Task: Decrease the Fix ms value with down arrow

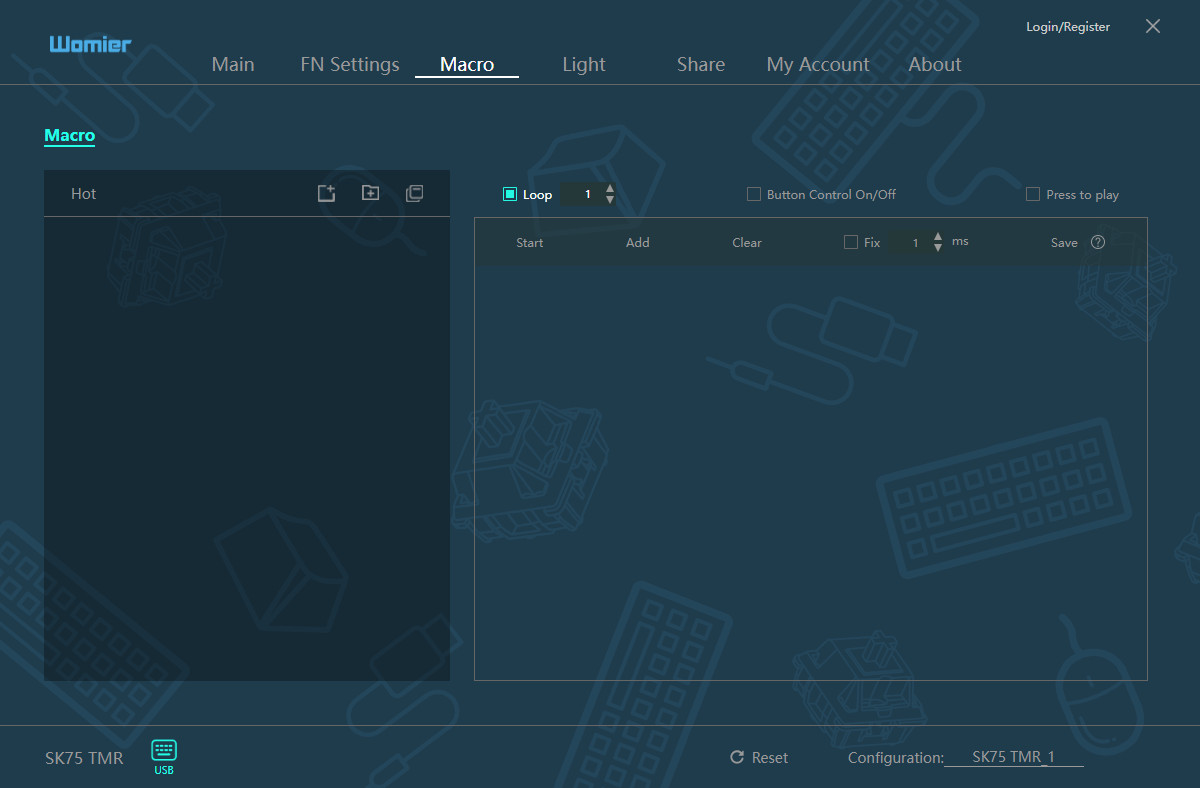Action: pyautogui.click(x=938, y=248)
